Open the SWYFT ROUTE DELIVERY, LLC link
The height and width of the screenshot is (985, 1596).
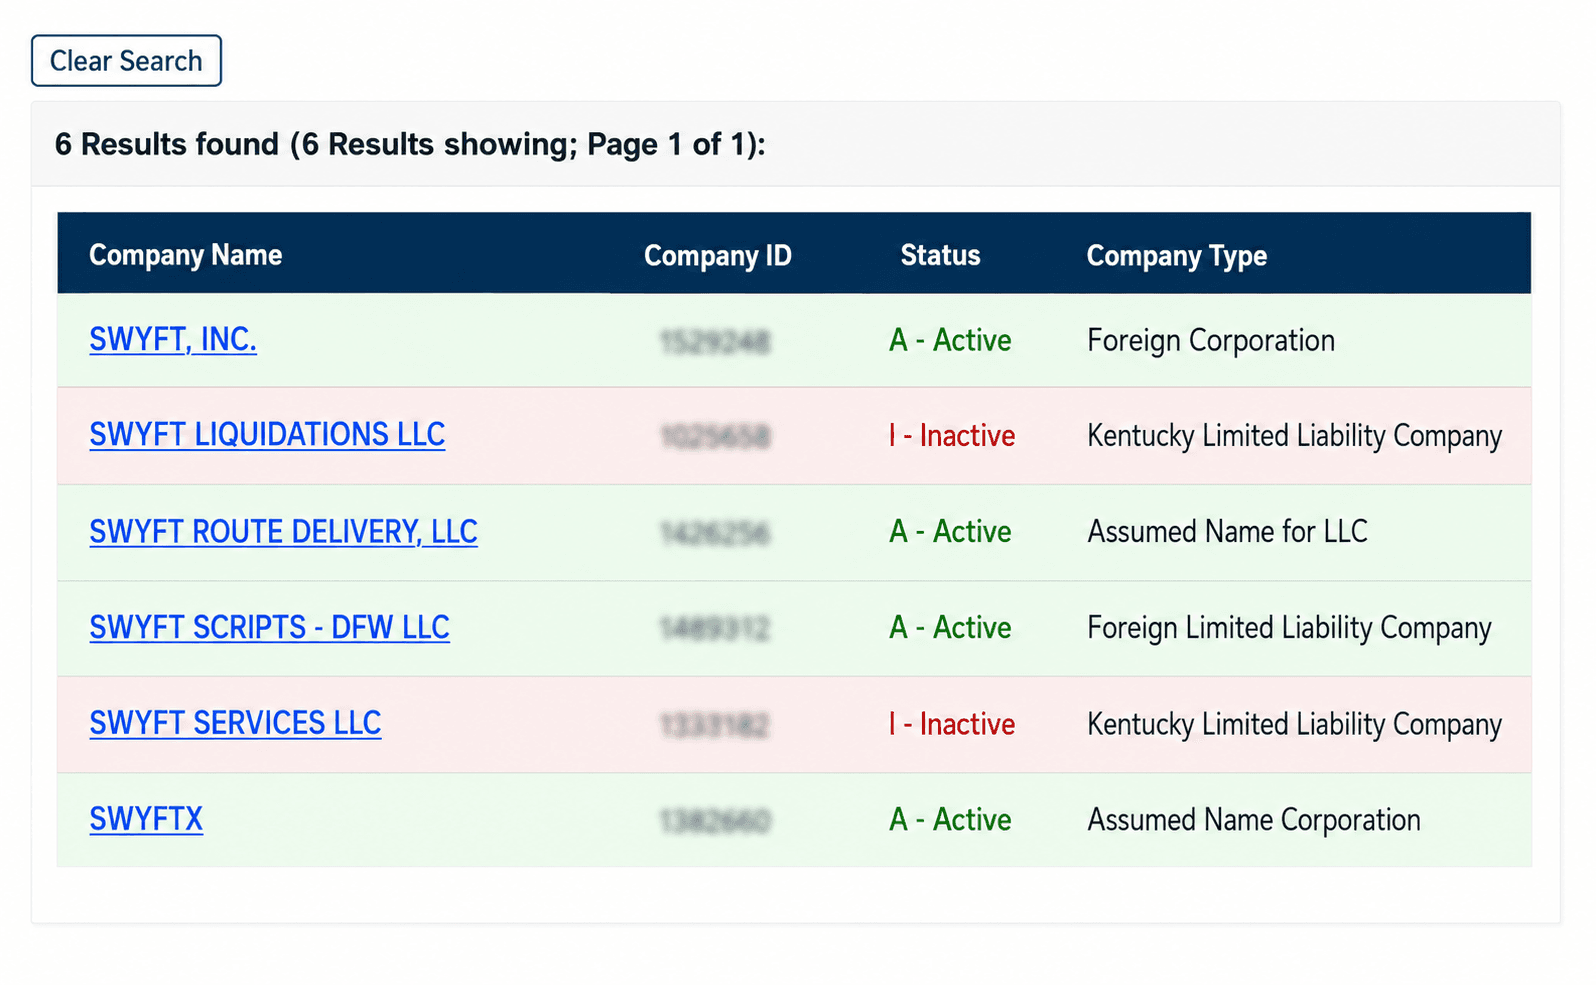(283, 531)
